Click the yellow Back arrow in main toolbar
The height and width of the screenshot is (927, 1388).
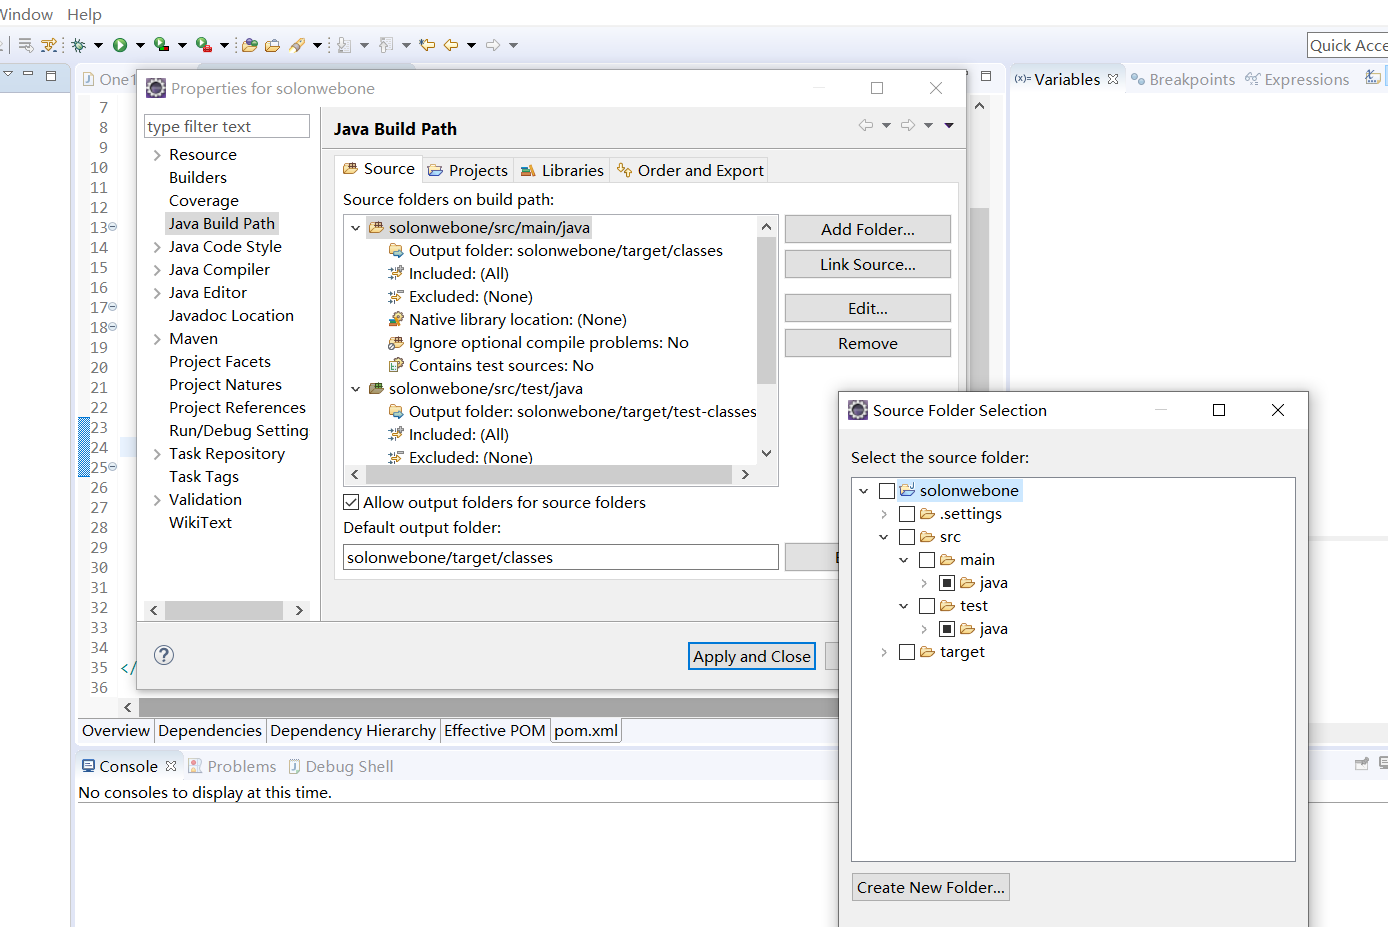click(x=451, y=45)
